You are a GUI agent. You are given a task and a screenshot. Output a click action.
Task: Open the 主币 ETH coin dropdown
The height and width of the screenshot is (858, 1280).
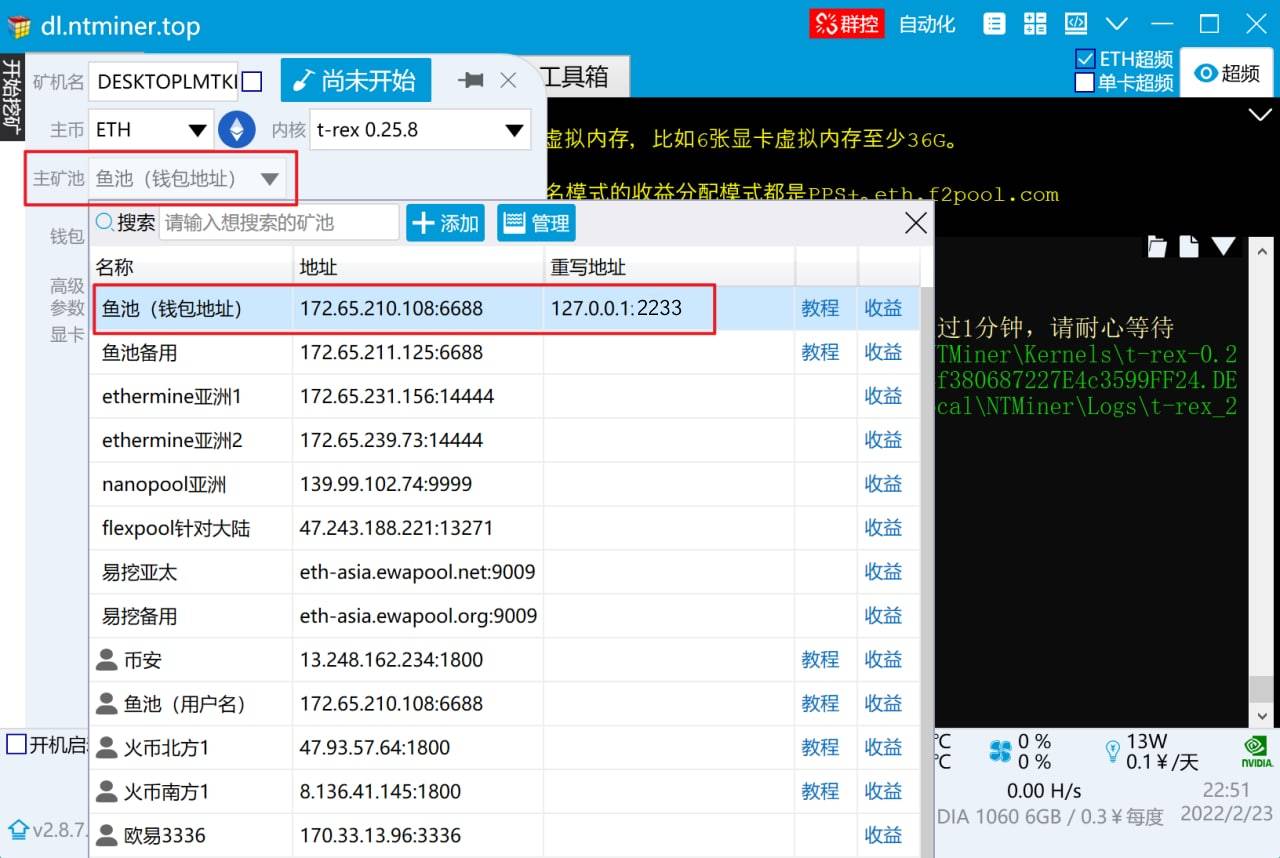tap(151, 130)
